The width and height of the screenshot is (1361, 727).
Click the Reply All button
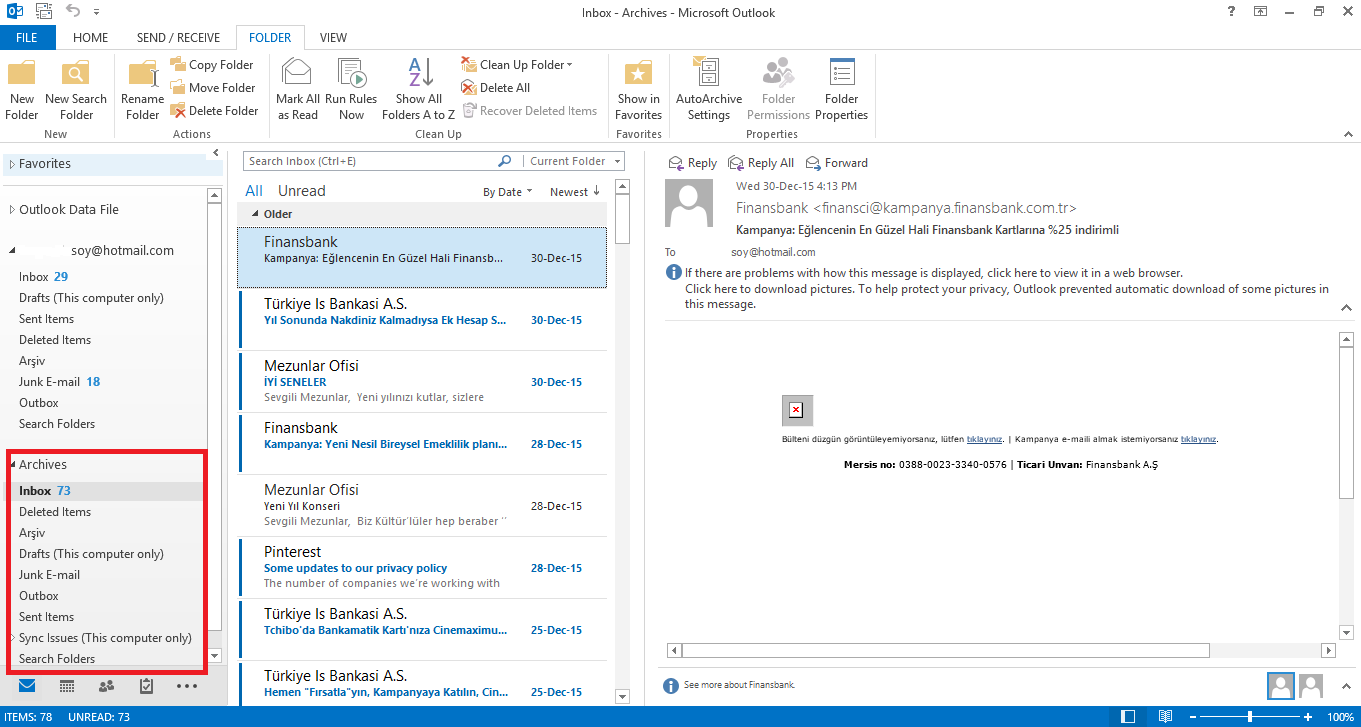click(761, 162)
